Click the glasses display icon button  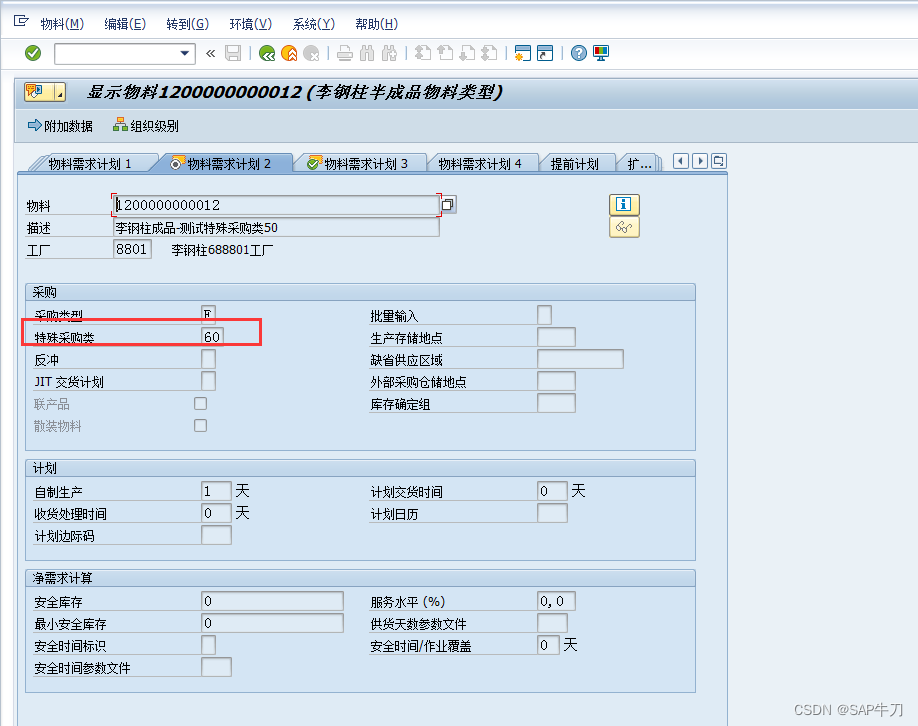624,227
